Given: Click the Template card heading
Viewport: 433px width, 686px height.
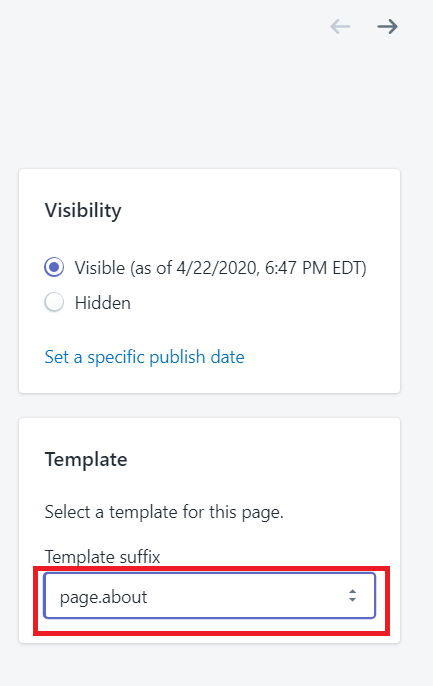Looking at the screenshot, I should [86, 459].
